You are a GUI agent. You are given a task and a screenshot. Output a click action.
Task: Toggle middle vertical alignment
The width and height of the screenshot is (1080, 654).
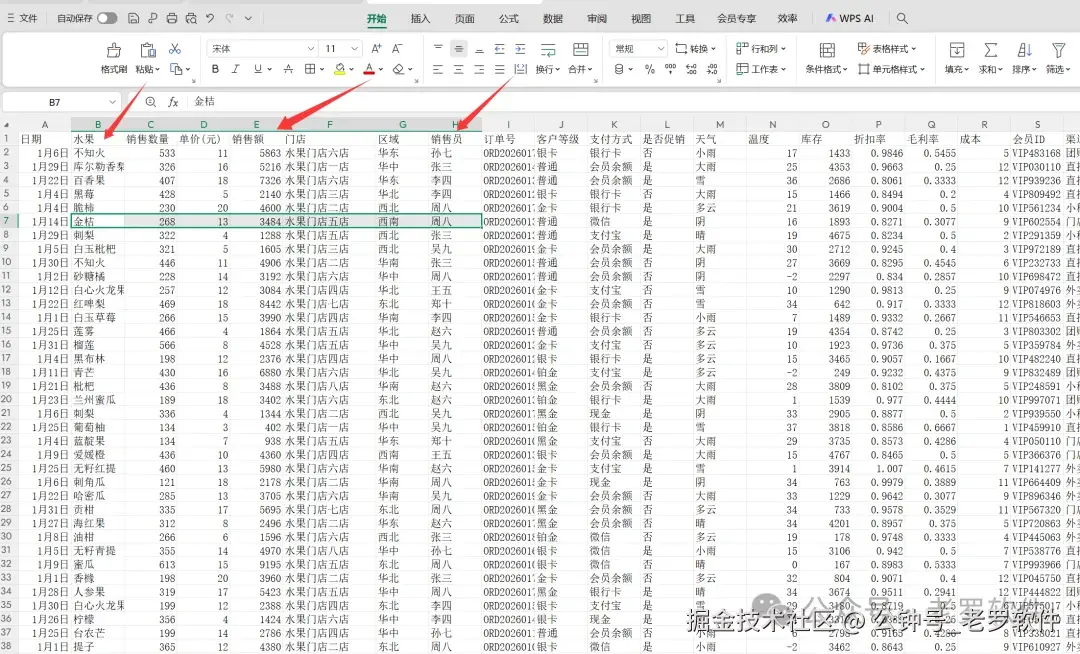click(459, 48)
